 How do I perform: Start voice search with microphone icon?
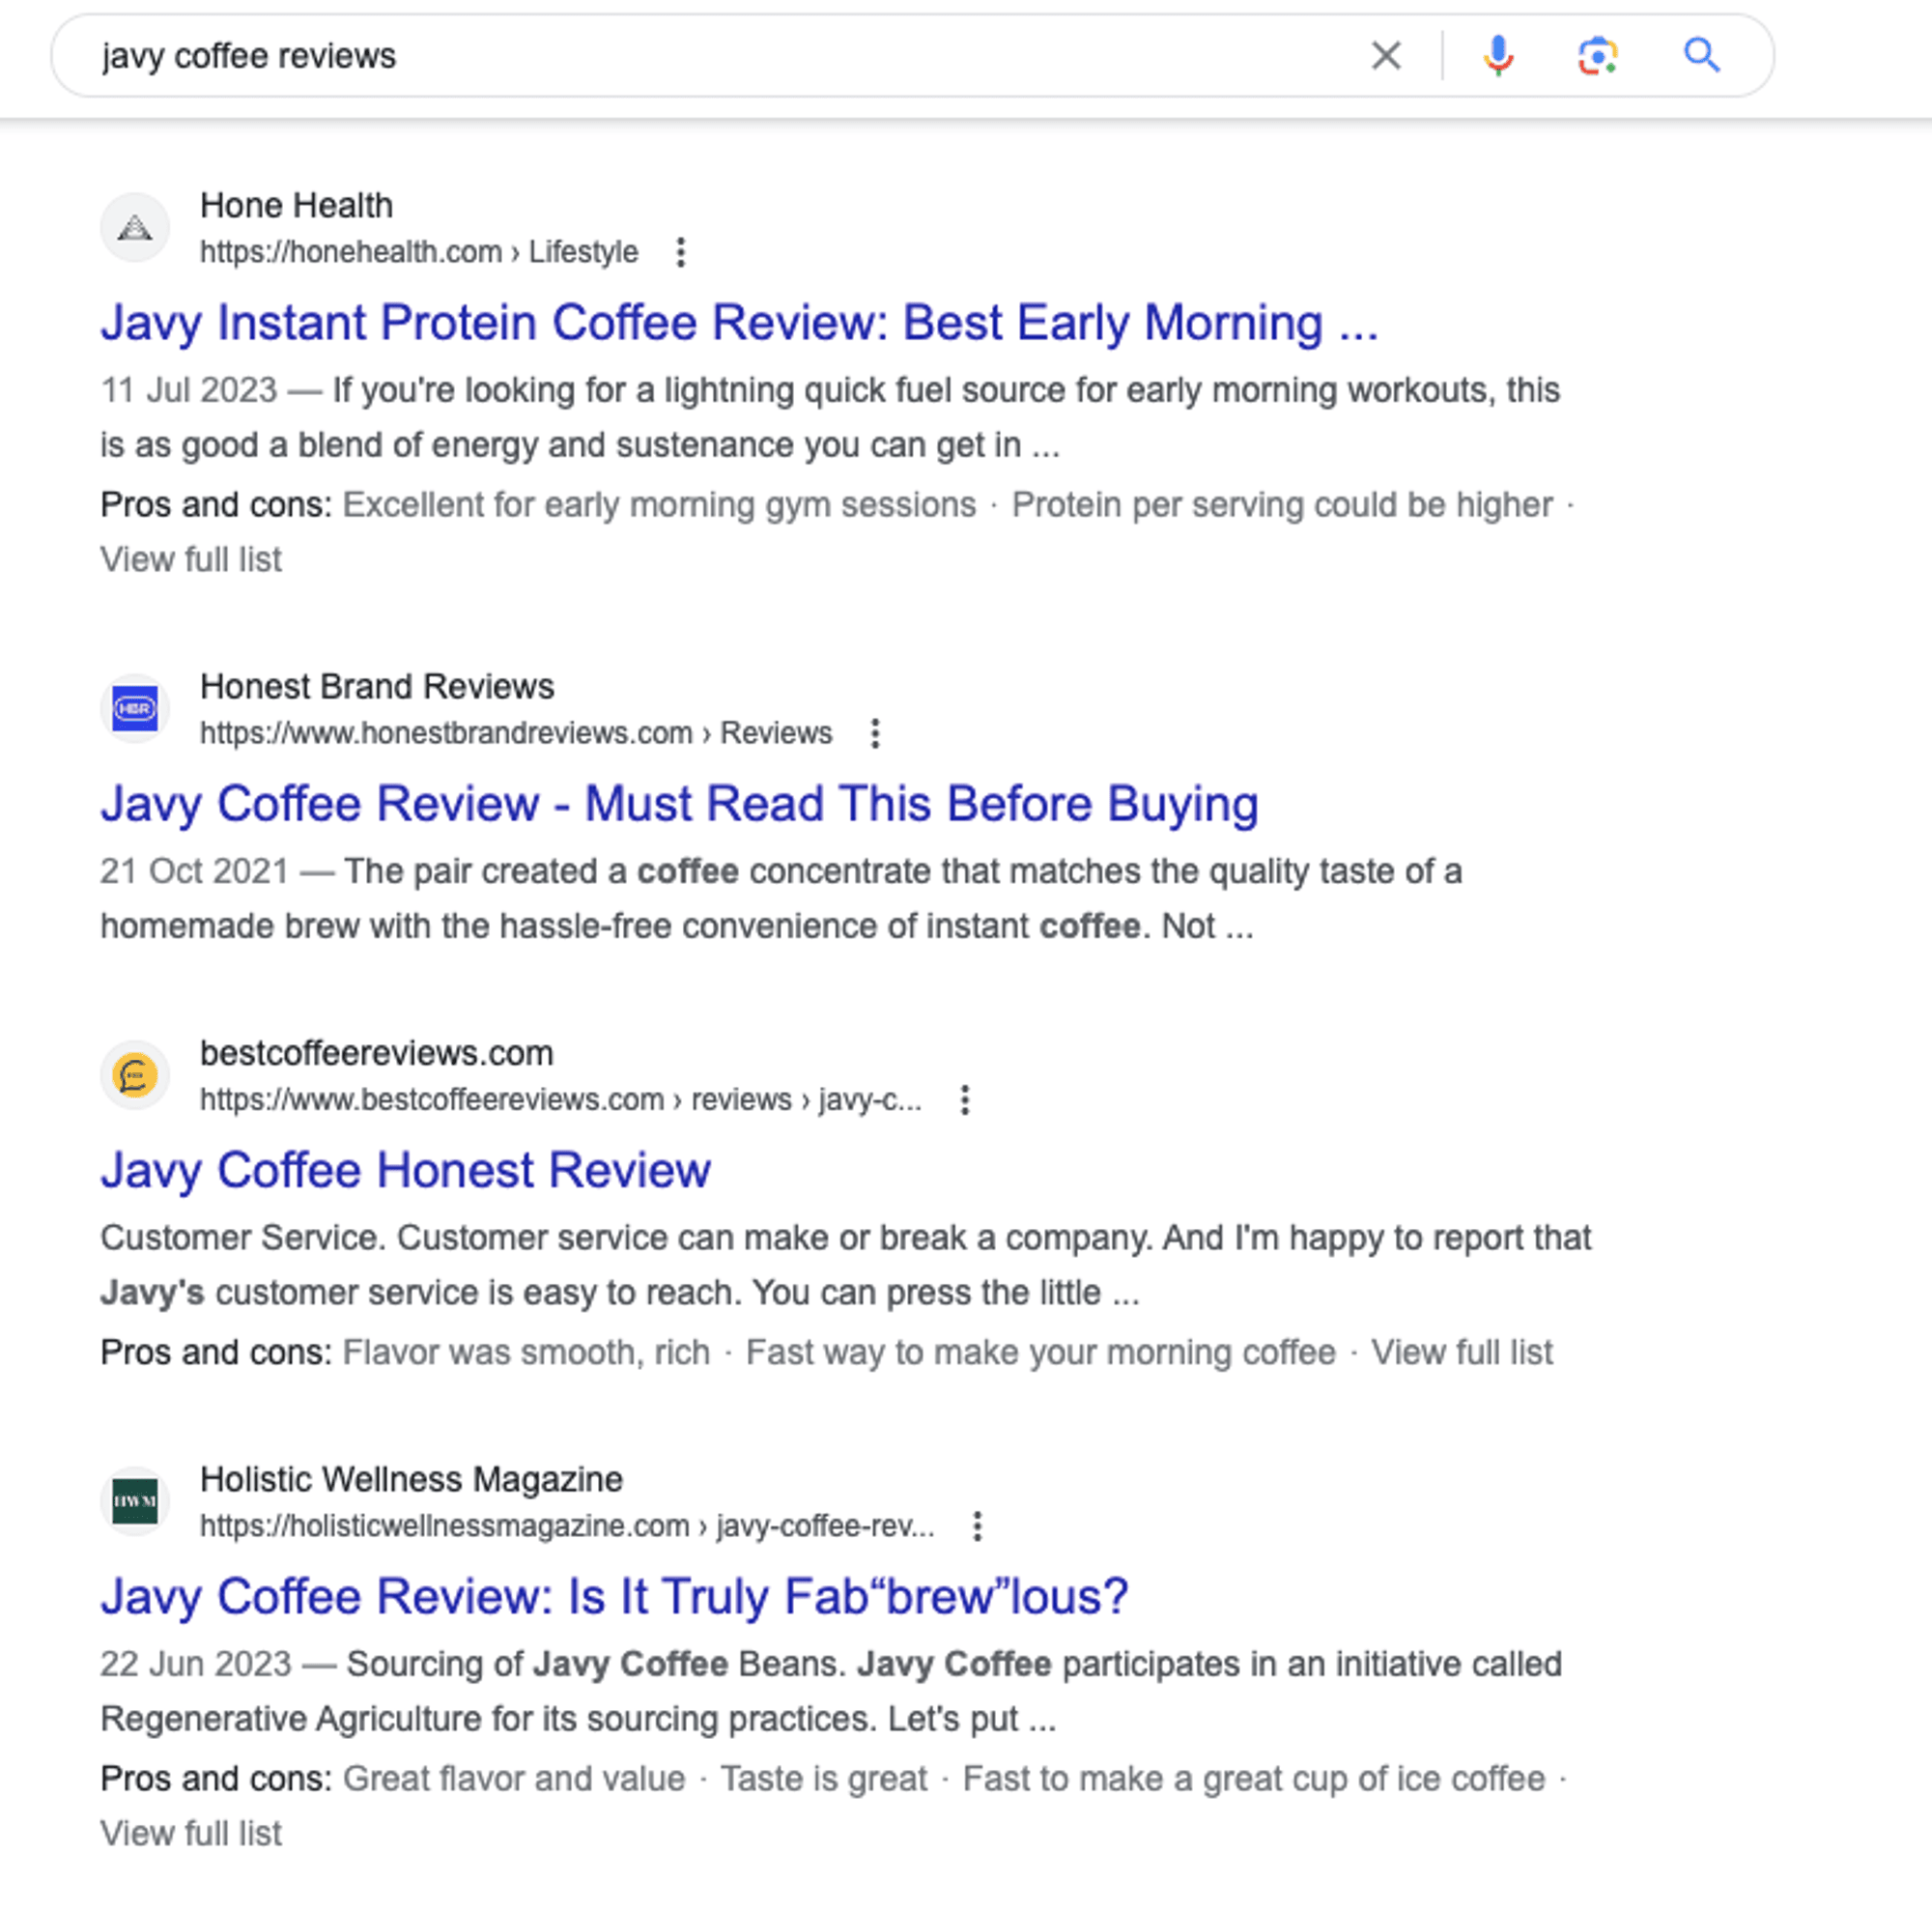point(1497,56)
